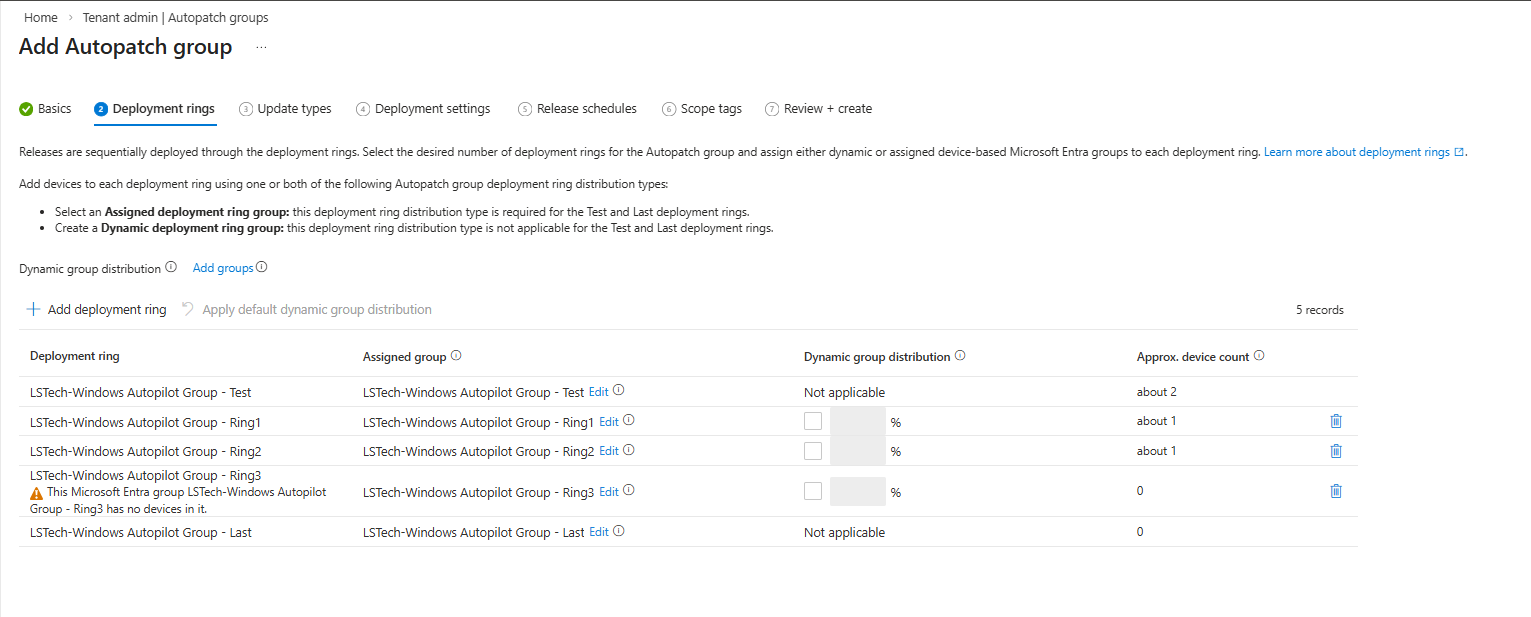Enable dynamic distribution checkbox for Ring3
Viewport: 1531px width, 617px height.
pos(813,491)
